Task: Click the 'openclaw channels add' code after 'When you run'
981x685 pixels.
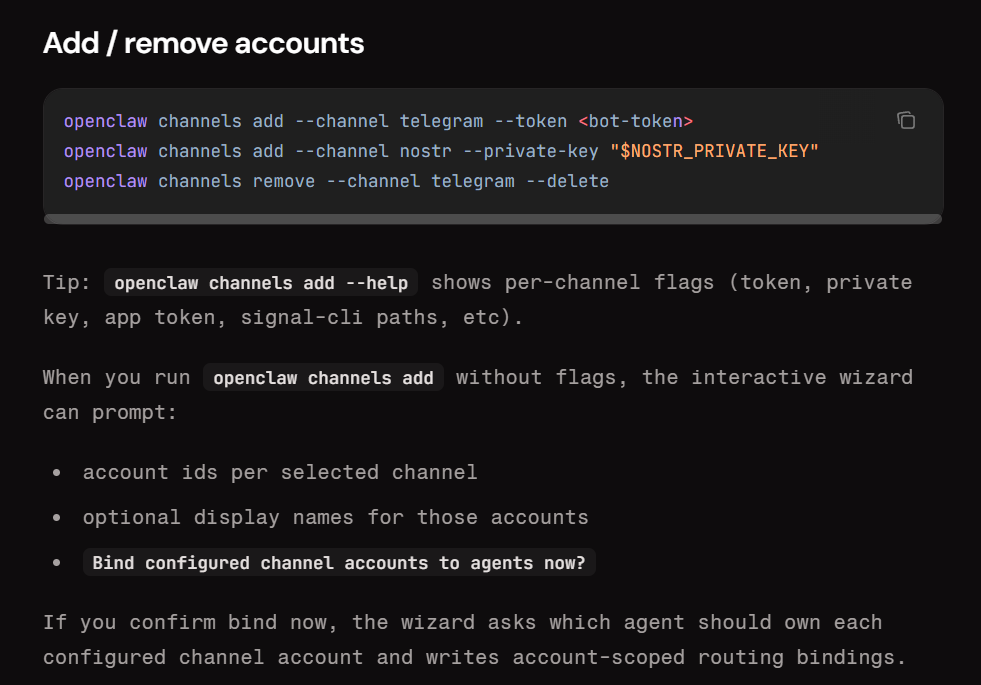Action: [x=323, y=378]
